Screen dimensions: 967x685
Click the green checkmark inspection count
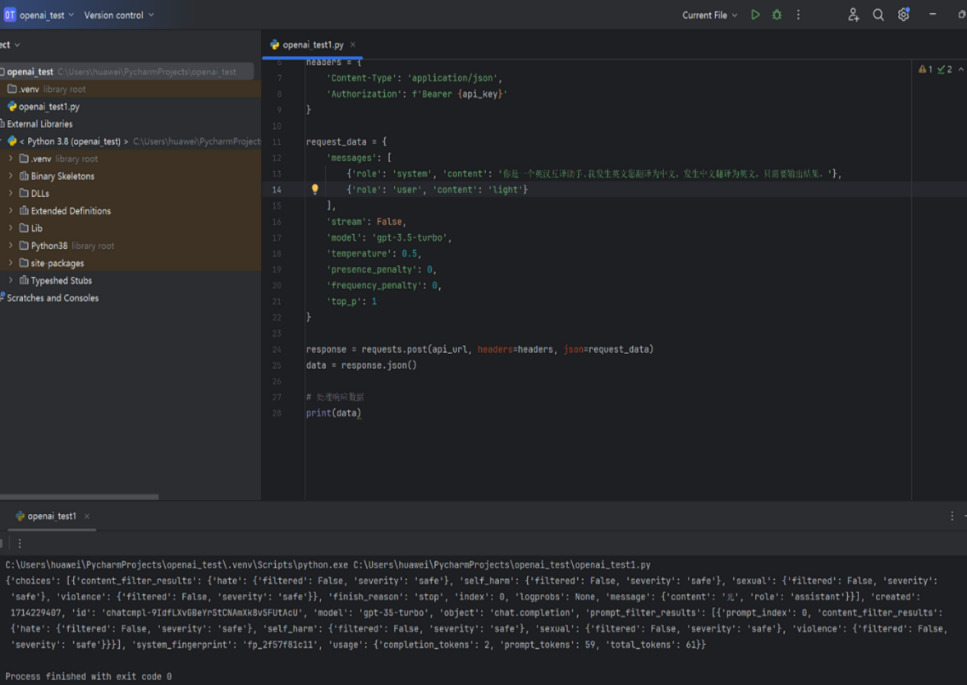(944, 69)
